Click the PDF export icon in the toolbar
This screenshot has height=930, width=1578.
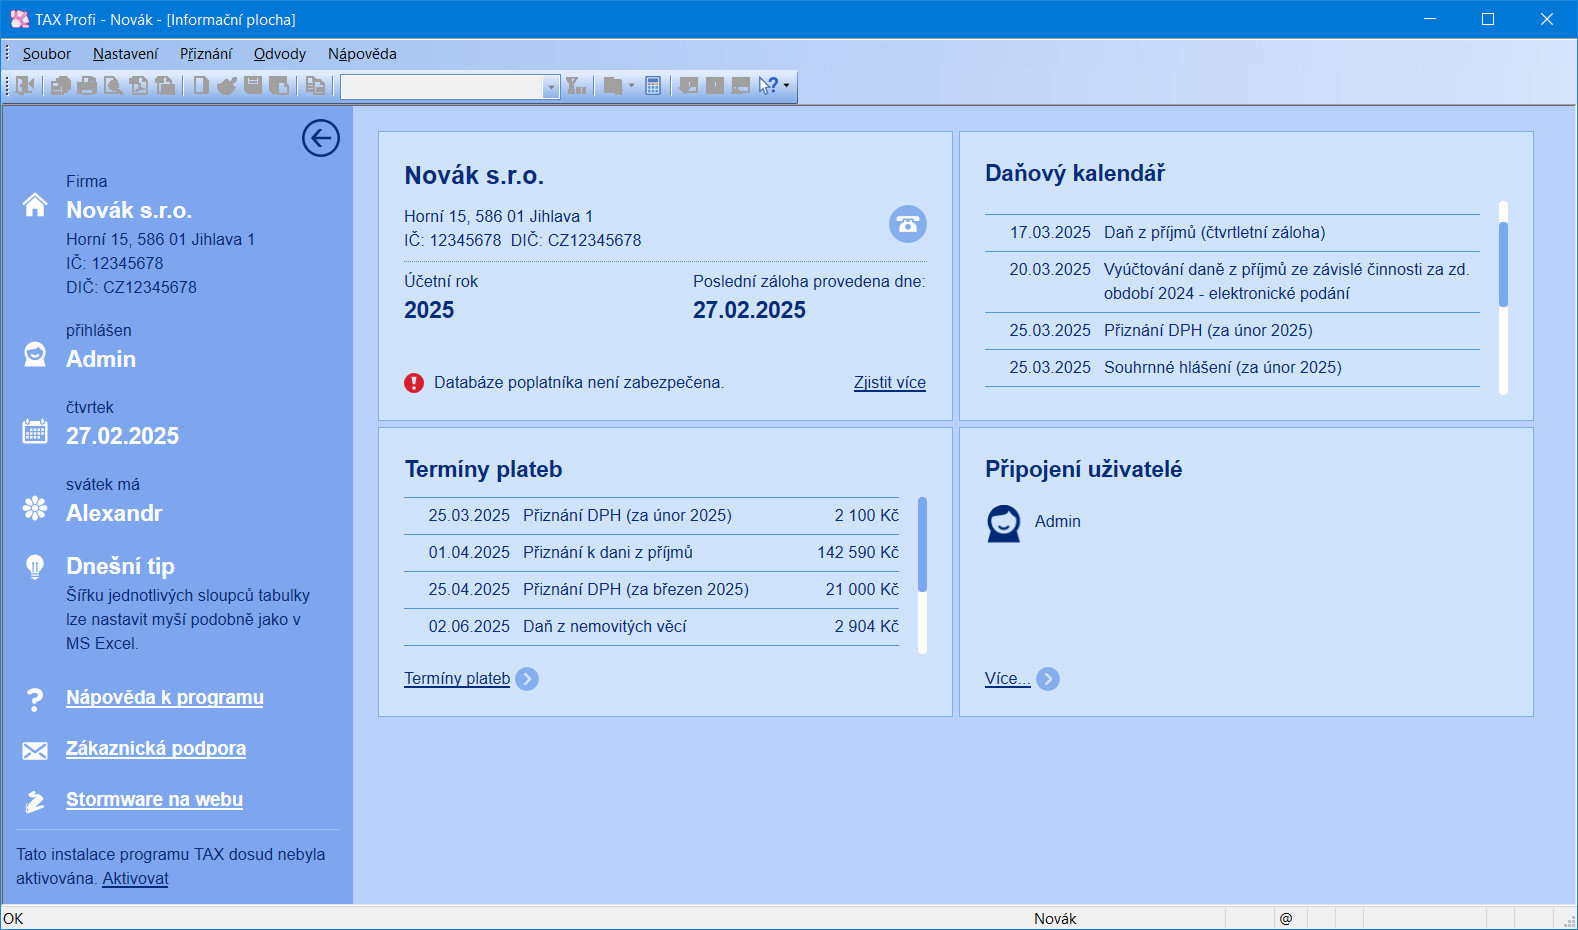[139, 86]
